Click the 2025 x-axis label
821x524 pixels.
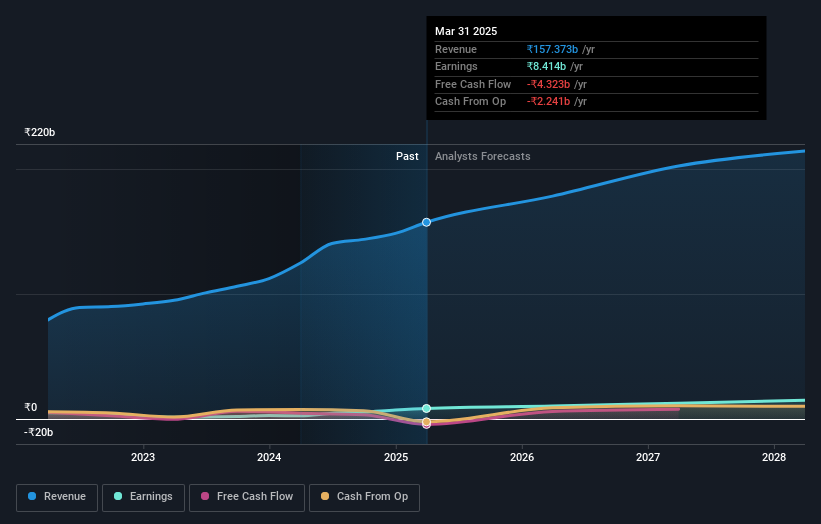click(x=396, y=458)
